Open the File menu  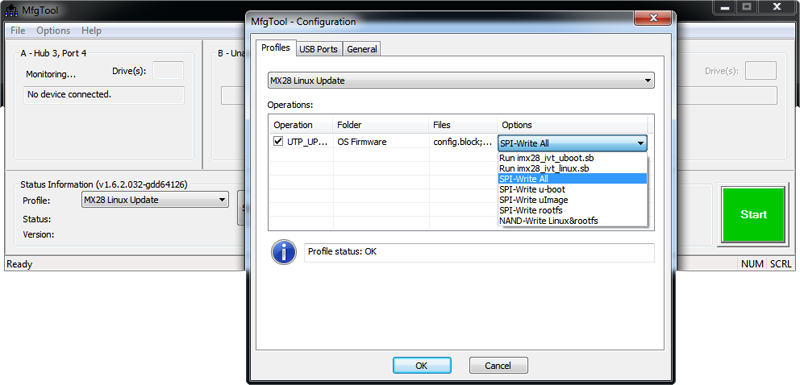18,31
